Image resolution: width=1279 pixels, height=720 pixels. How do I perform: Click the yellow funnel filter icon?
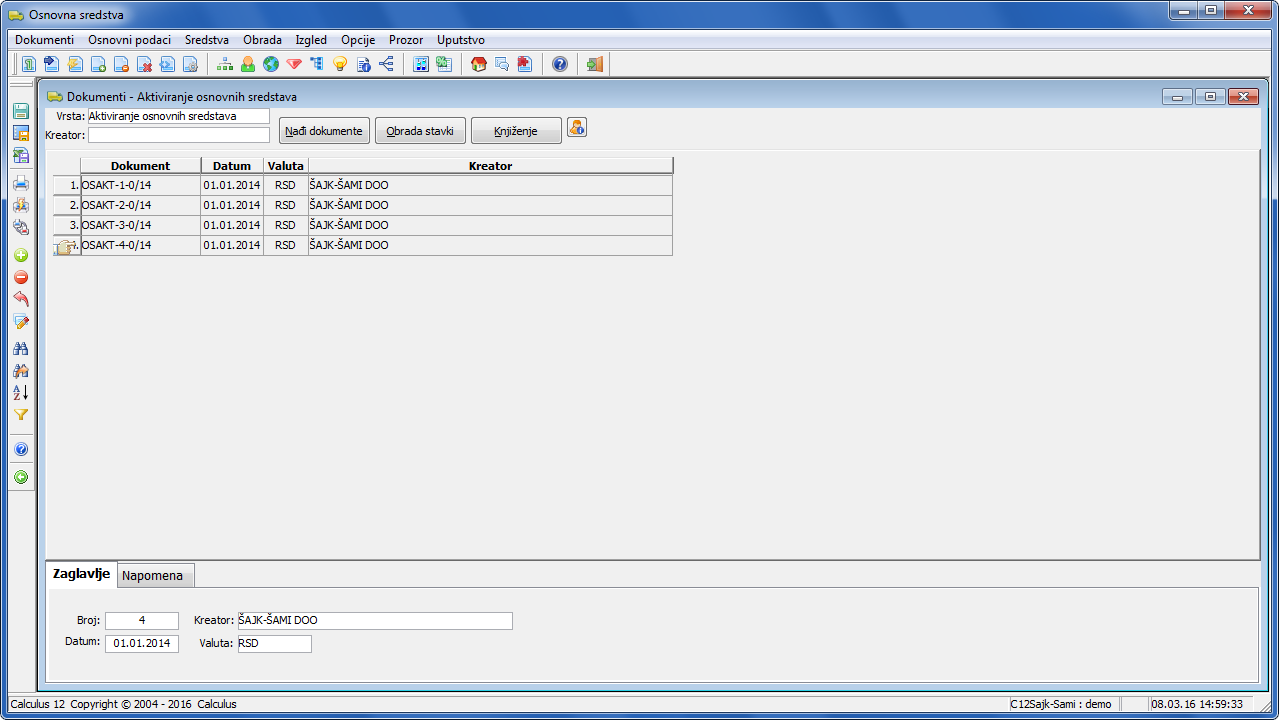(x=20, y=414)
